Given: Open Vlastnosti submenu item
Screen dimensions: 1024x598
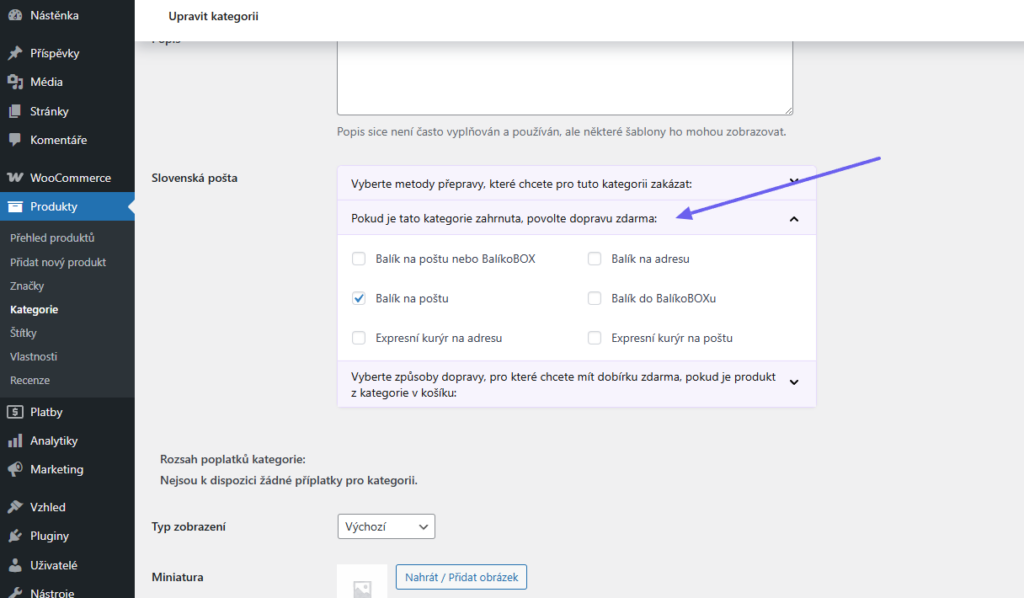Looking at the screenshot, I should click(33, 356).
